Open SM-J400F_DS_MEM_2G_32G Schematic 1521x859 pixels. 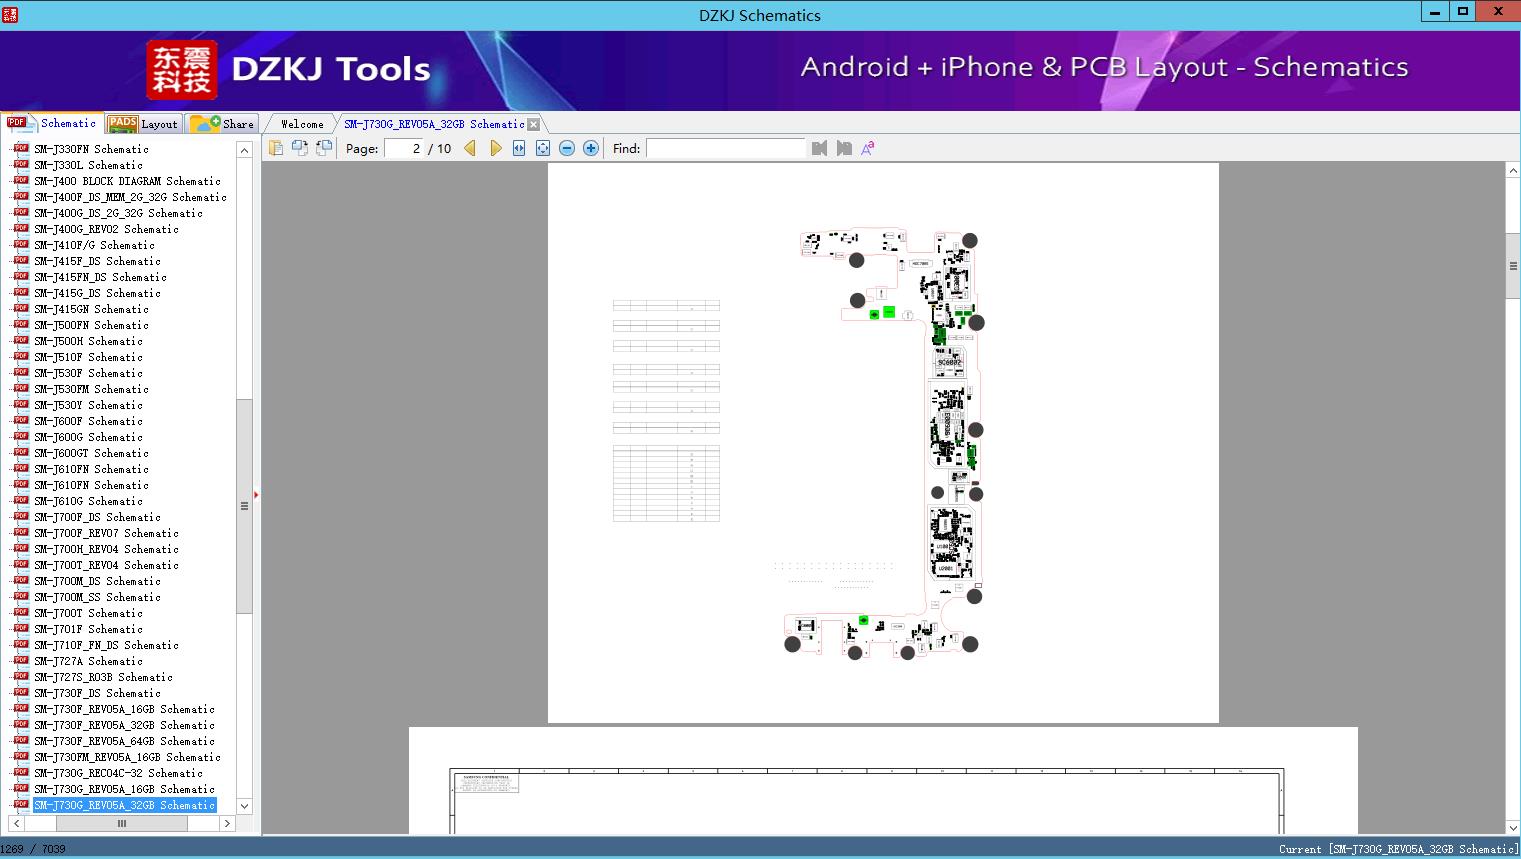(130, 197)
